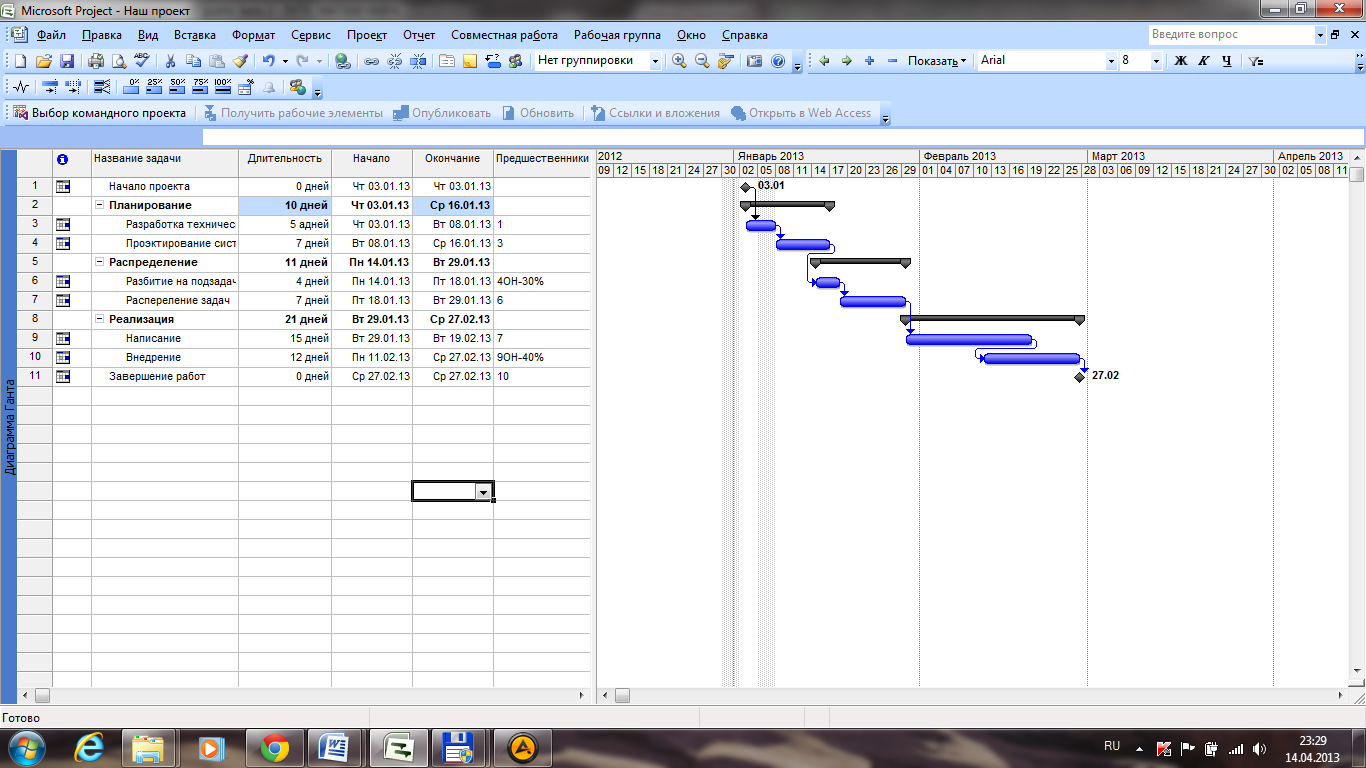Hide subtasks with the minus icon

[893, 61]
